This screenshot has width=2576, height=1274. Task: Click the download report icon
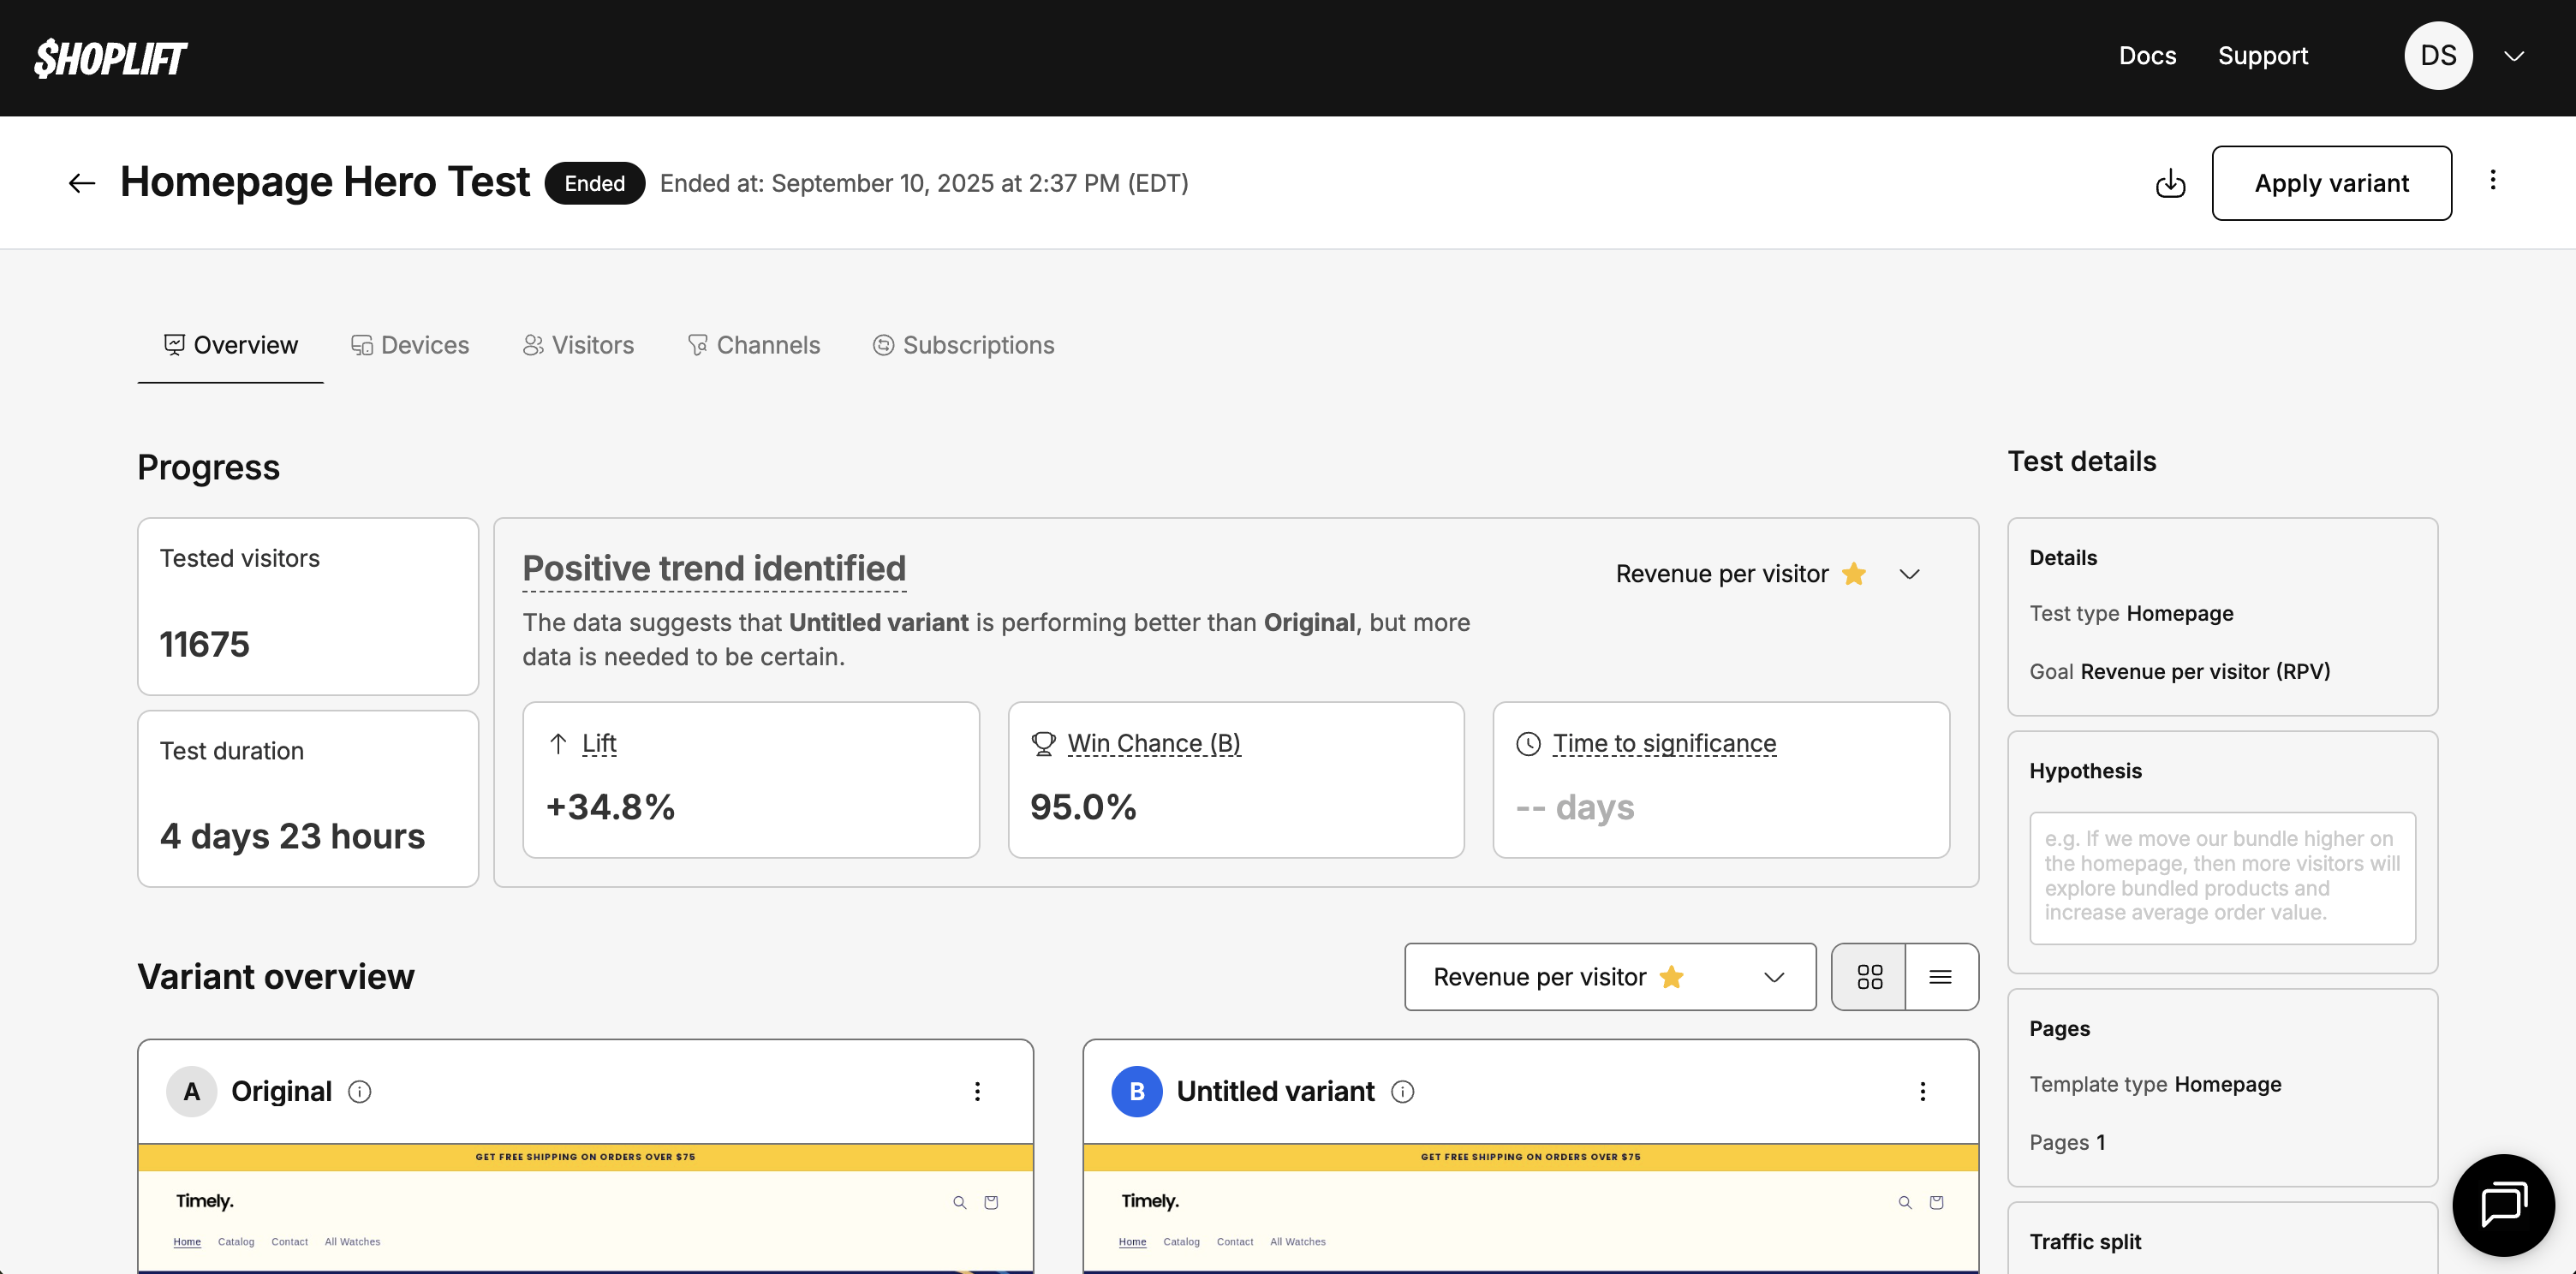coord(2170,184)
